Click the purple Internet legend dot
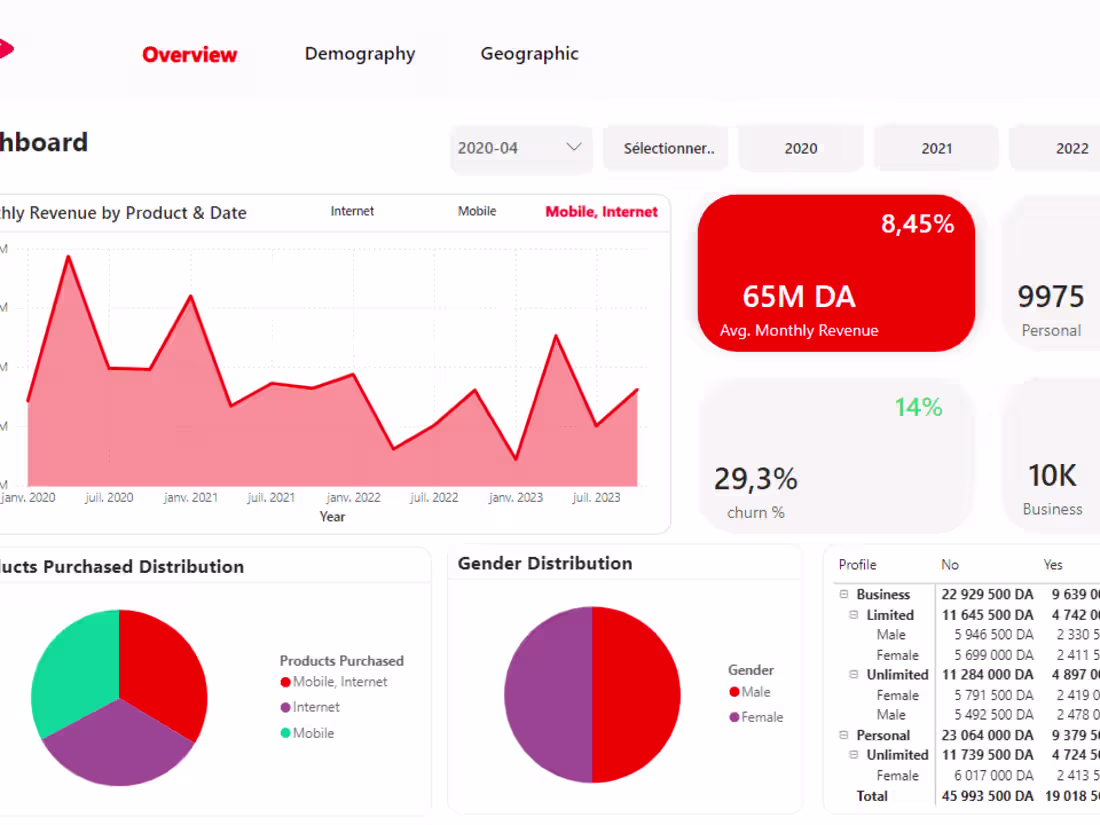The image size is (1100, 825). point(285,707)
